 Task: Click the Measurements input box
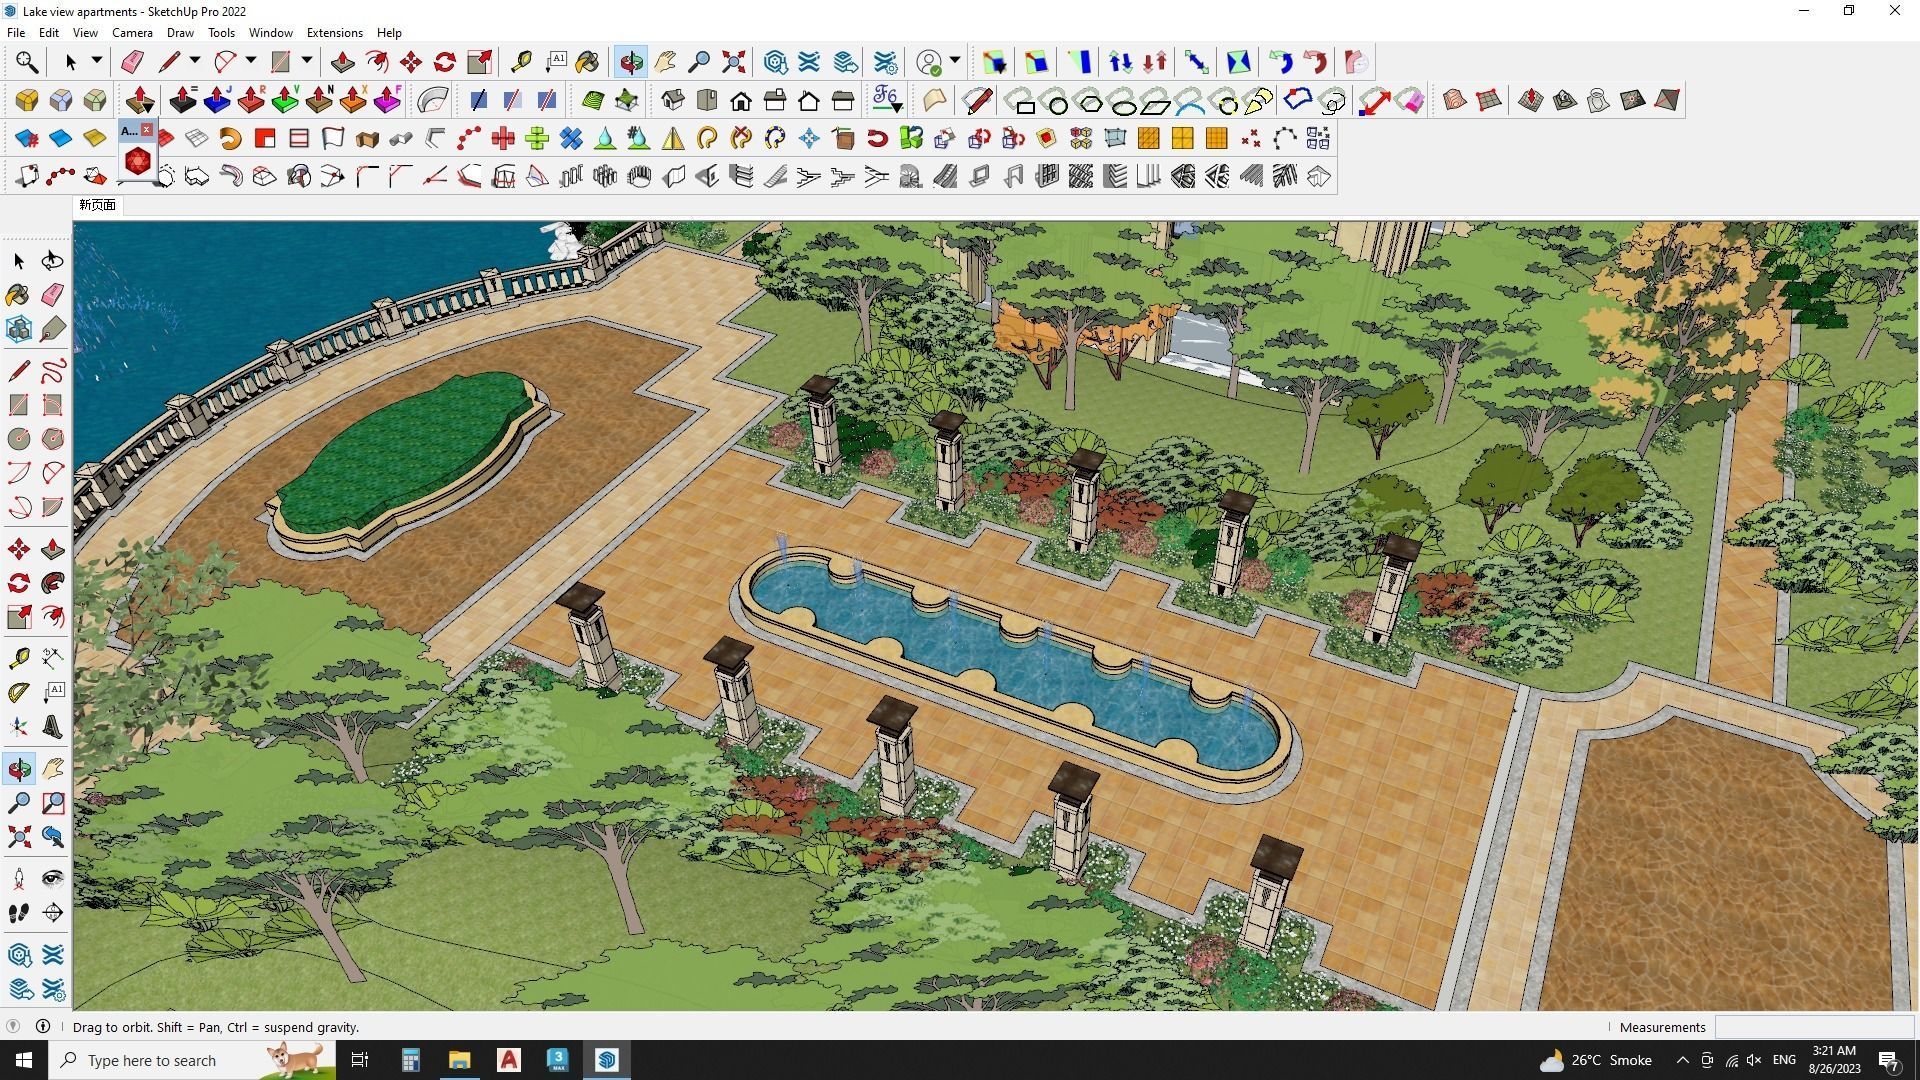[x=1814, y=1027]
